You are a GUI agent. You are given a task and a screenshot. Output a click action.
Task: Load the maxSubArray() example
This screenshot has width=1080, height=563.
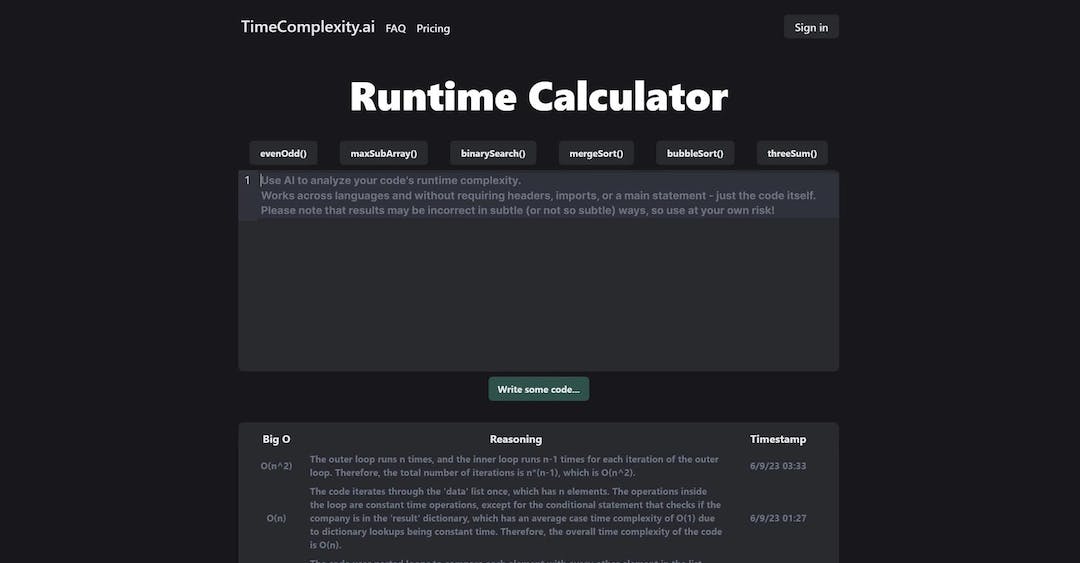tap(384, 153)
